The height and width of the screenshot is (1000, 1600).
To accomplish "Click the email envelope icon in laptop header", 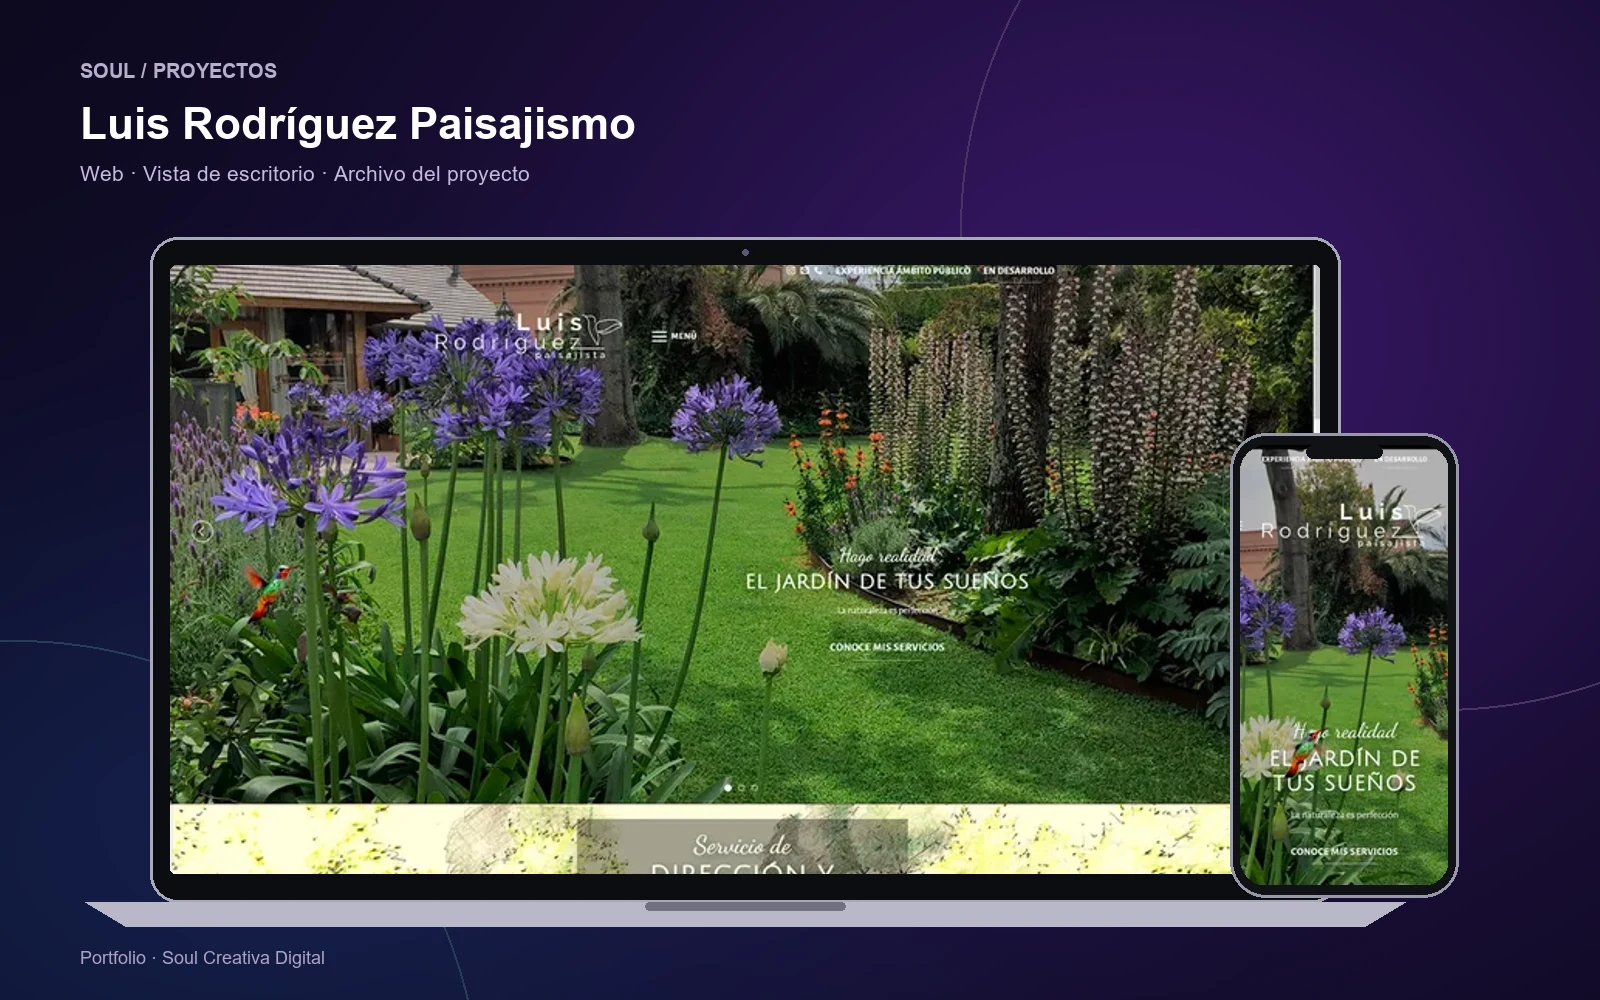I will (x=804, y=270).
